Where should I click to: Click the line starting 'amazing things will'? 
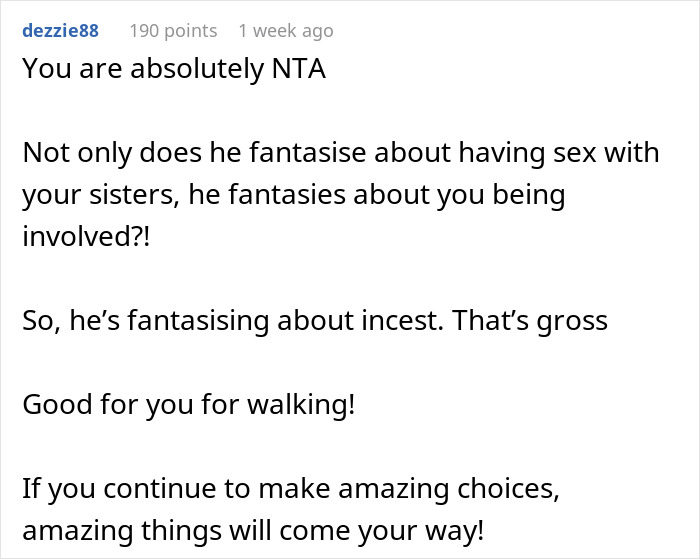pyautogui.click(x=253, y=531)
